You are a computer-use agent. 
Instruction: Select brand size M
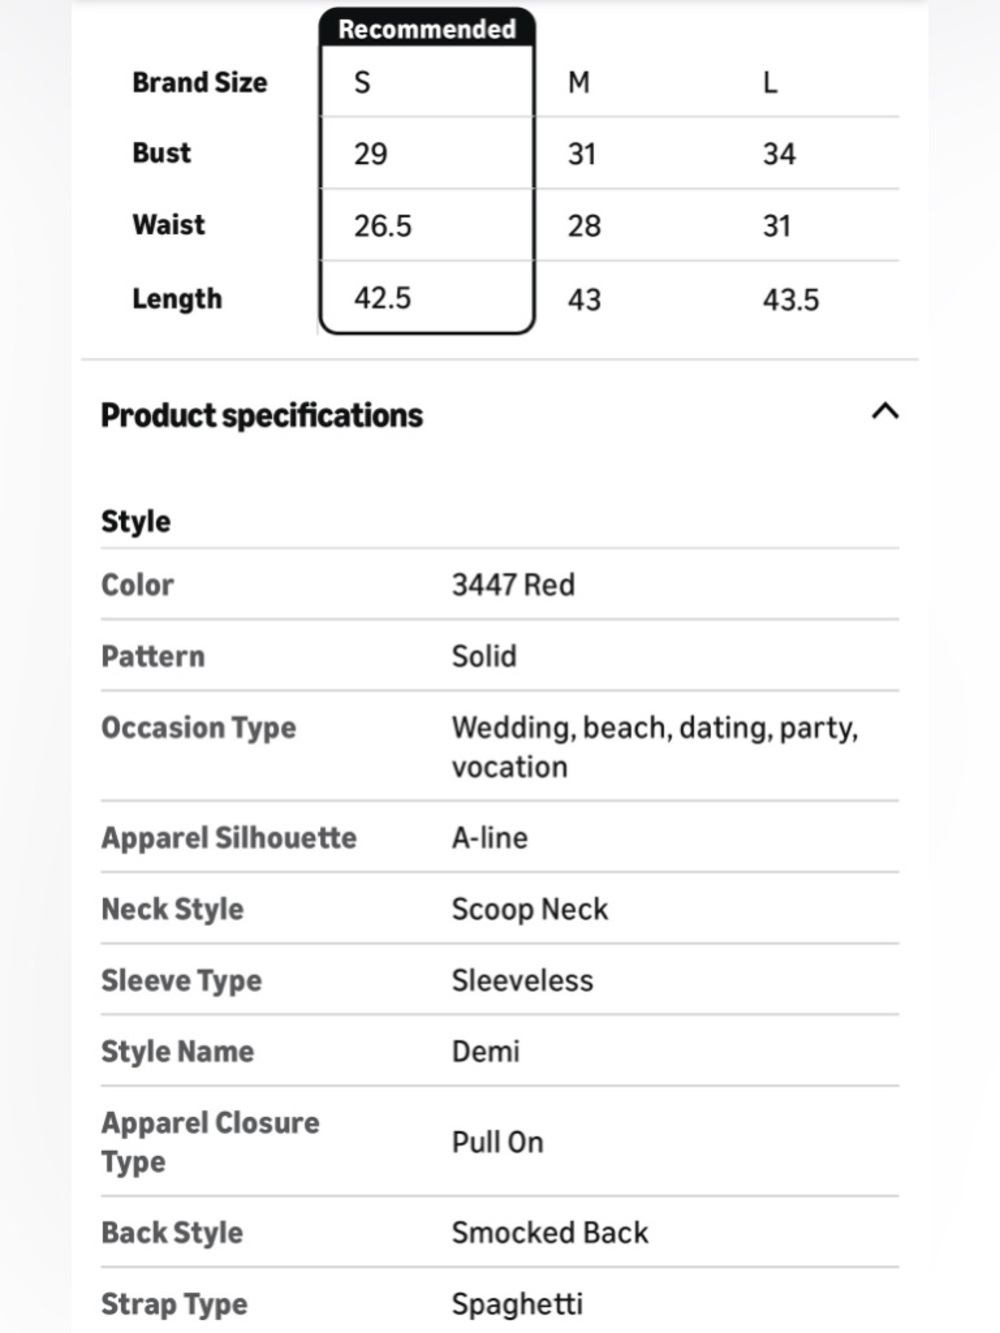(579, 82)
